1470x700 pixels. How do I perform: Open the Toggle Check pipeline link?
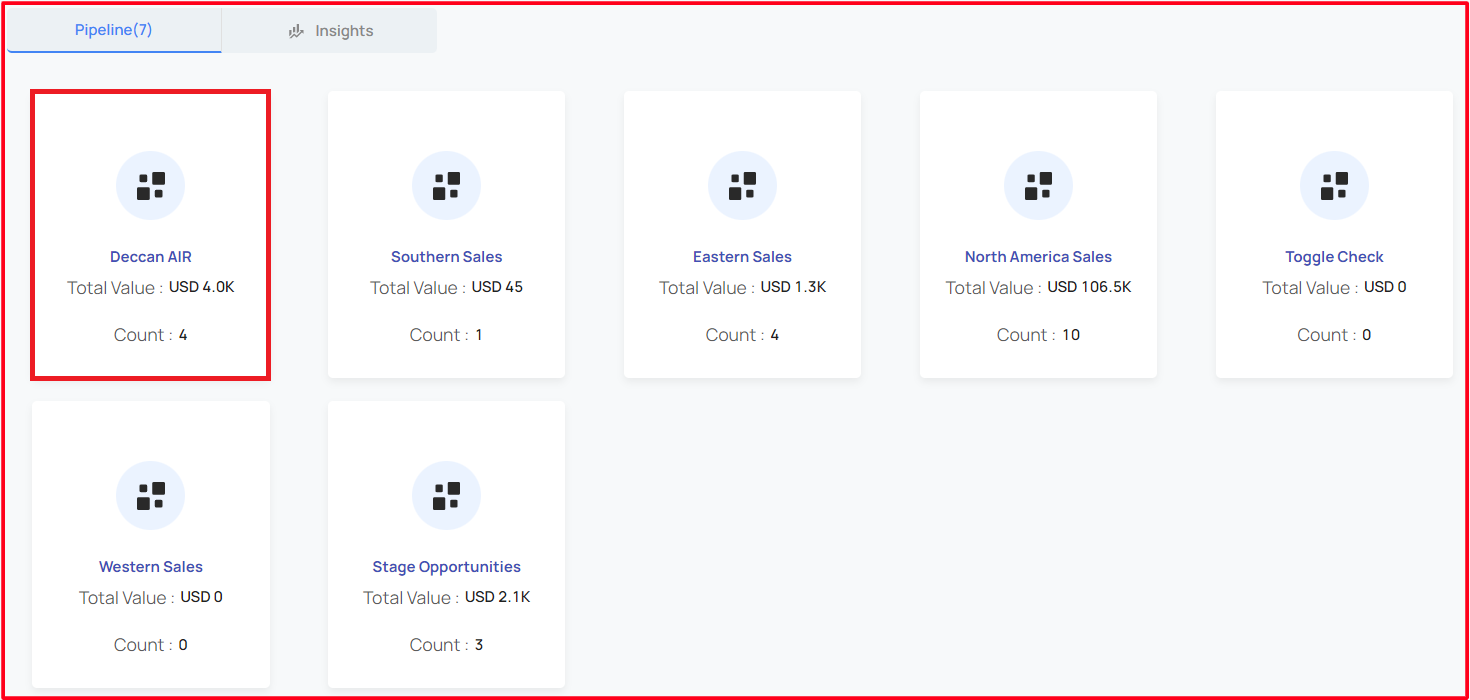pos(1335,257)
